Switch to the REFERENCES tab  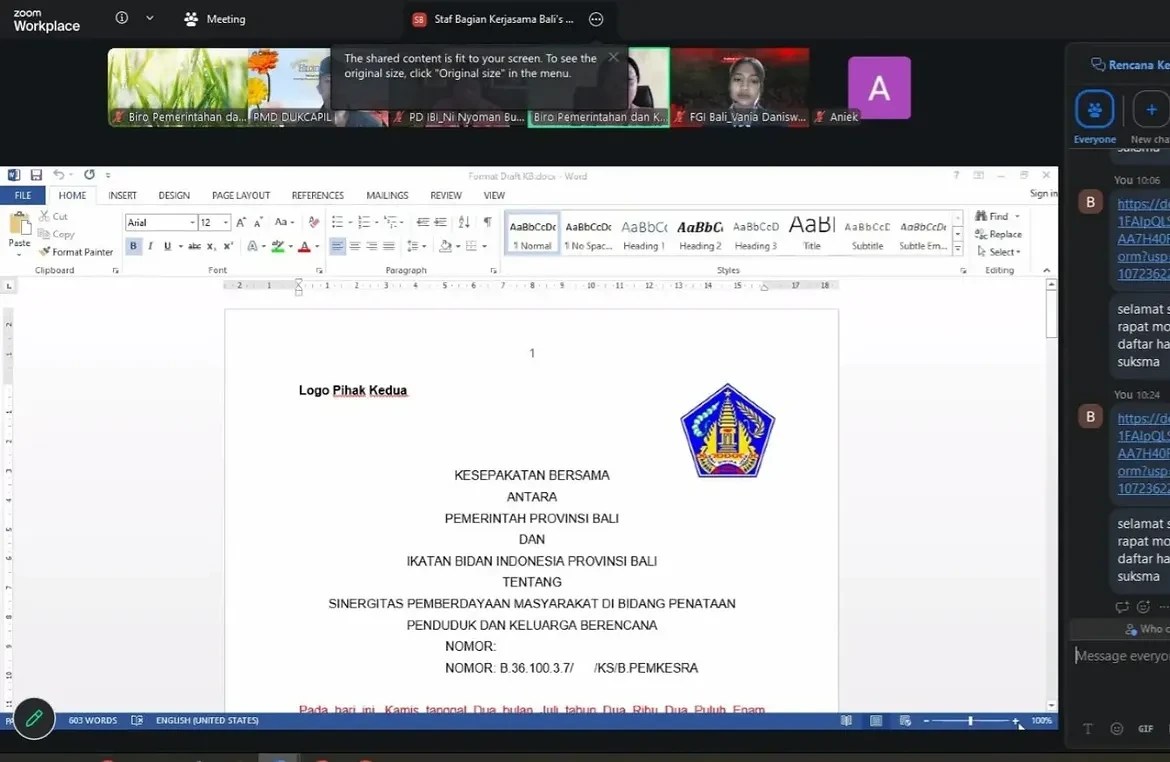[x=318, y=196]
